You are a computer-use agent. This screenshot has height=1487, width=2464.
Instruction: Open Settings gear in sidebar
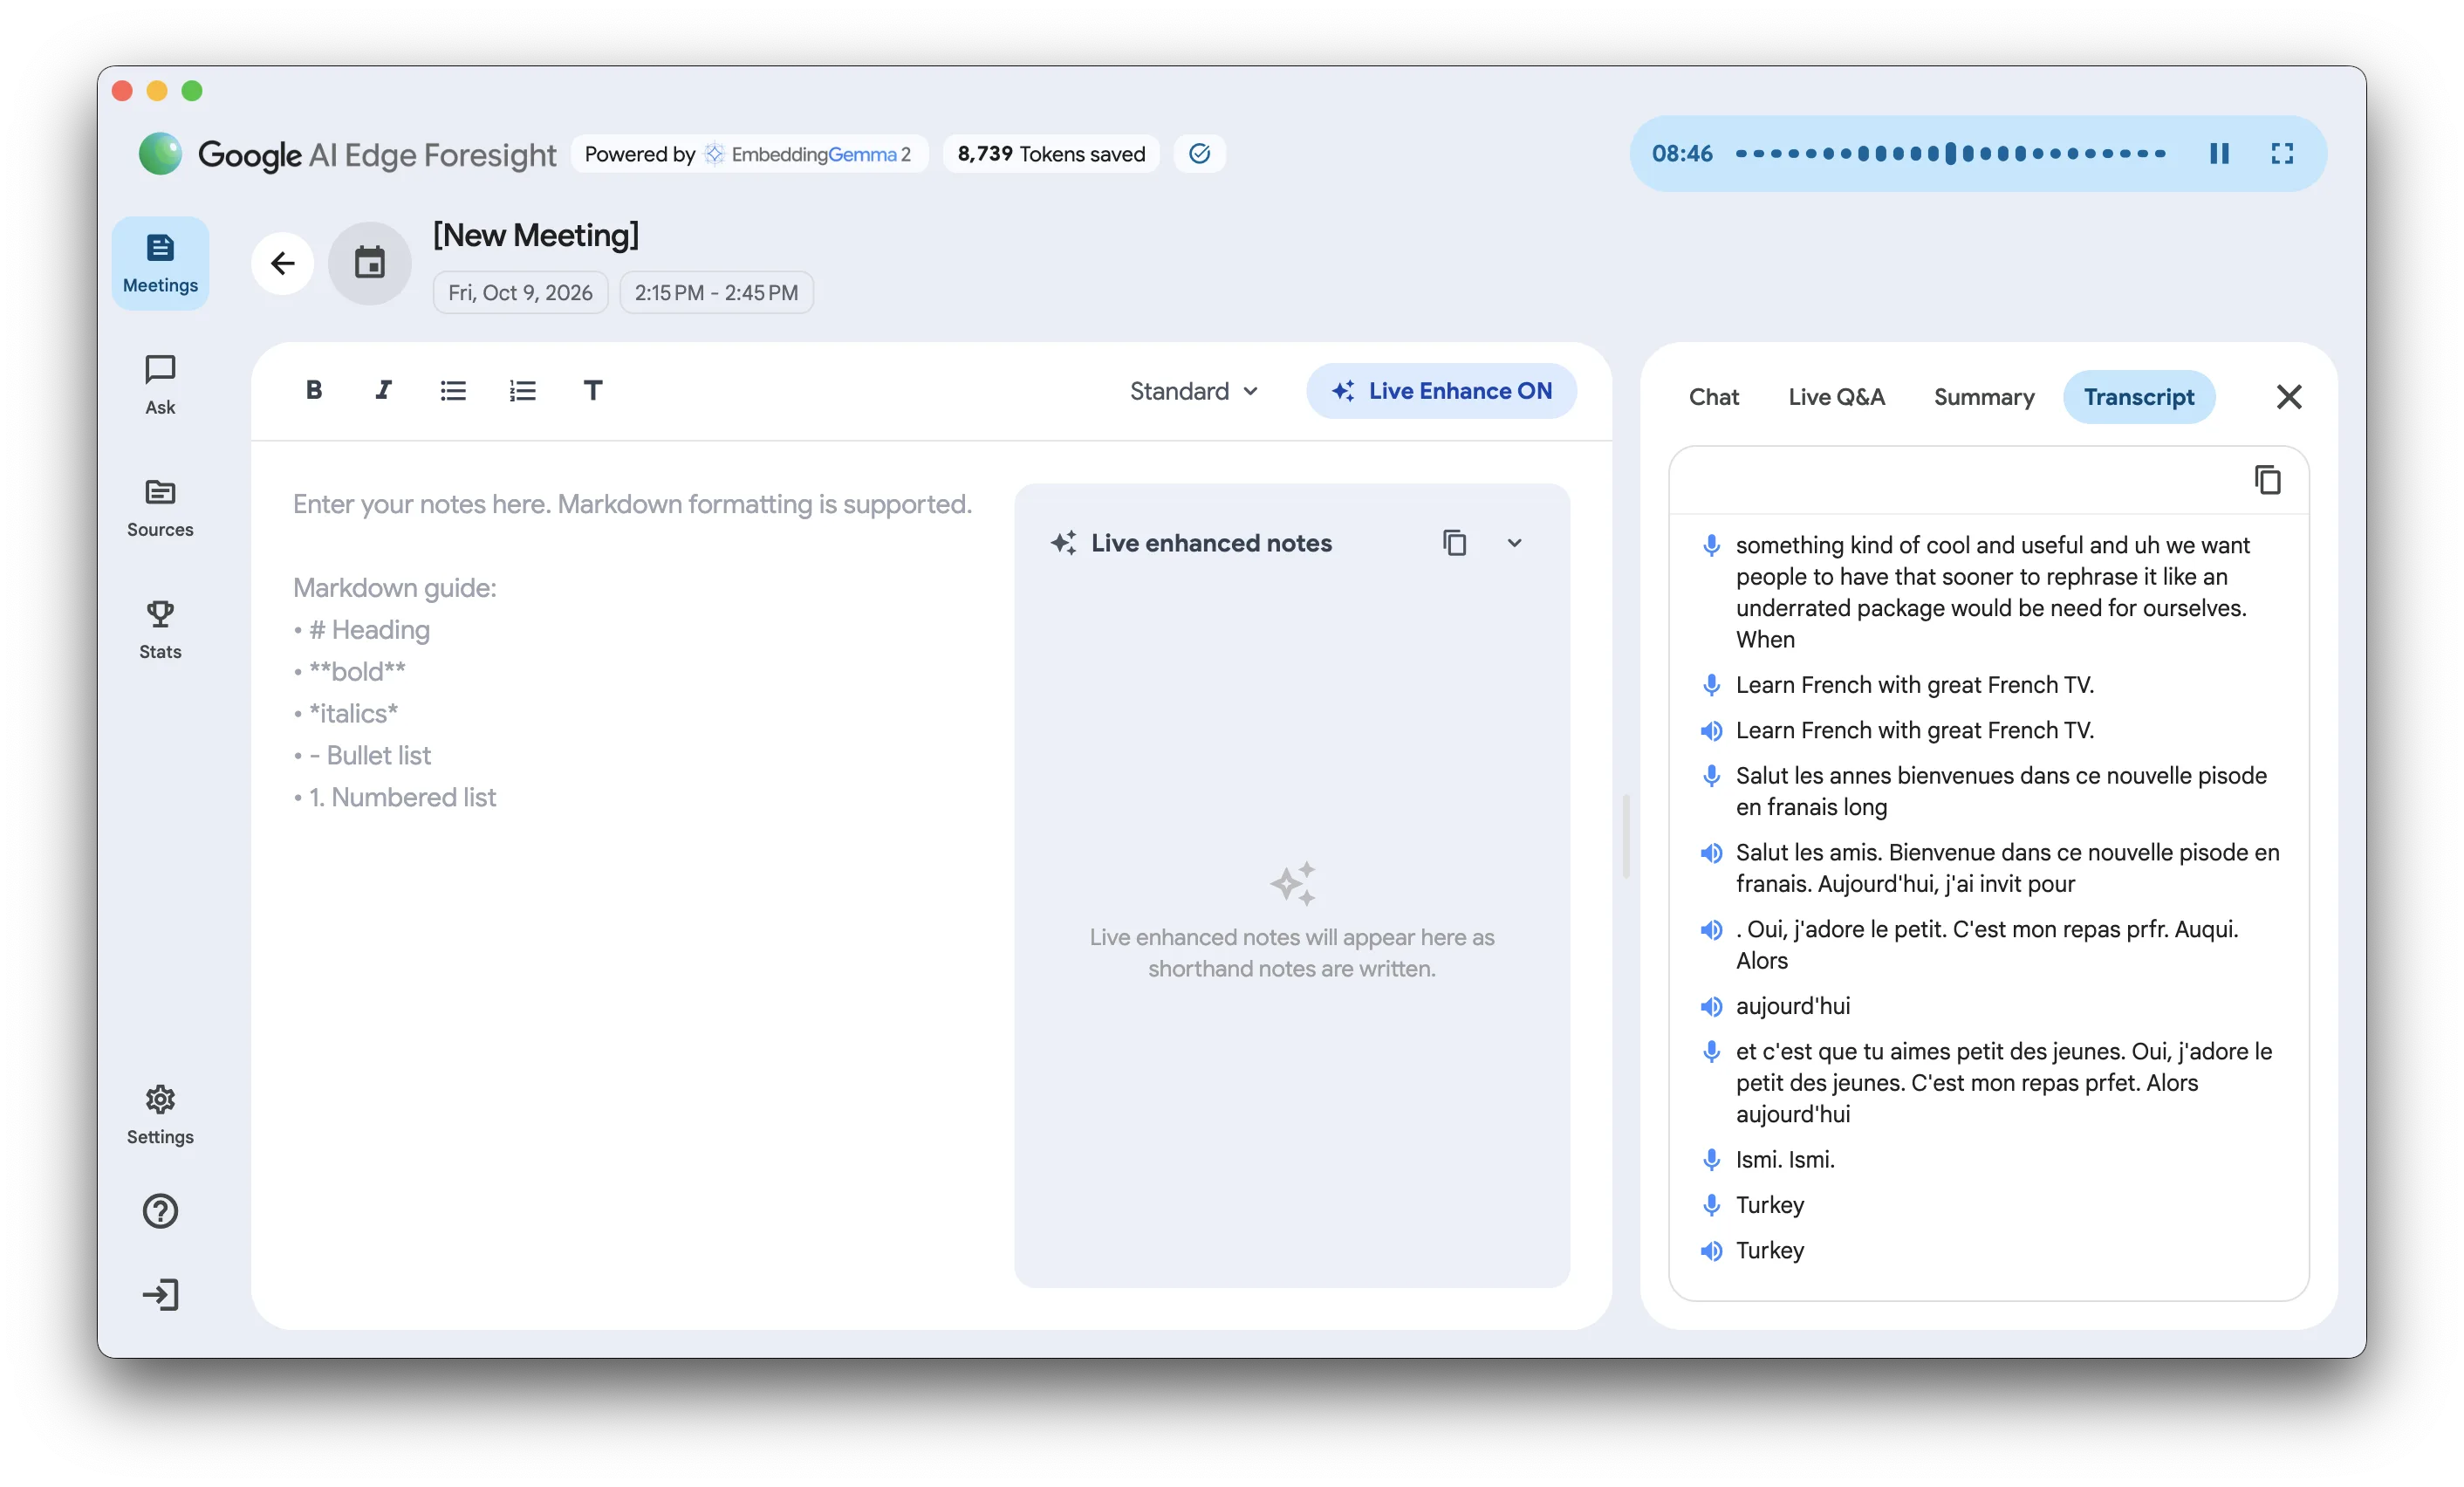160,1114
